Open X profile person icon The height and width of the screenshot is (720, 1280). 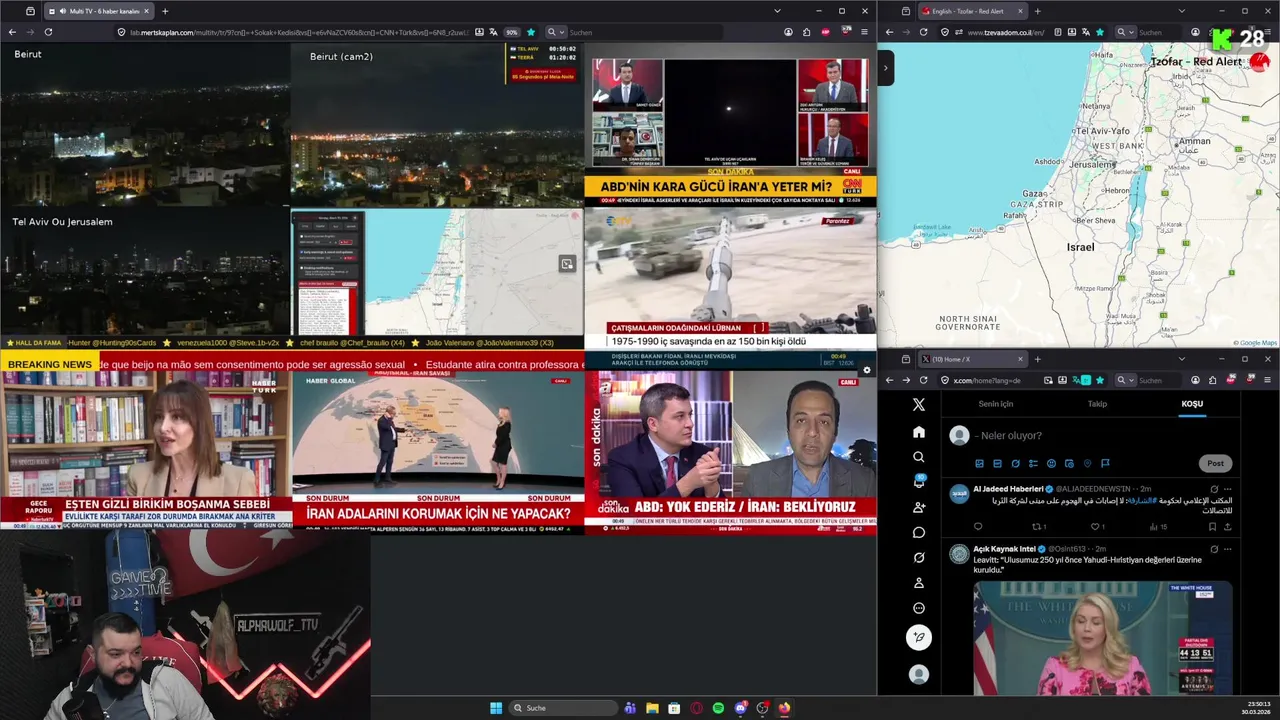pyautogui.click(x=919, y=583)
